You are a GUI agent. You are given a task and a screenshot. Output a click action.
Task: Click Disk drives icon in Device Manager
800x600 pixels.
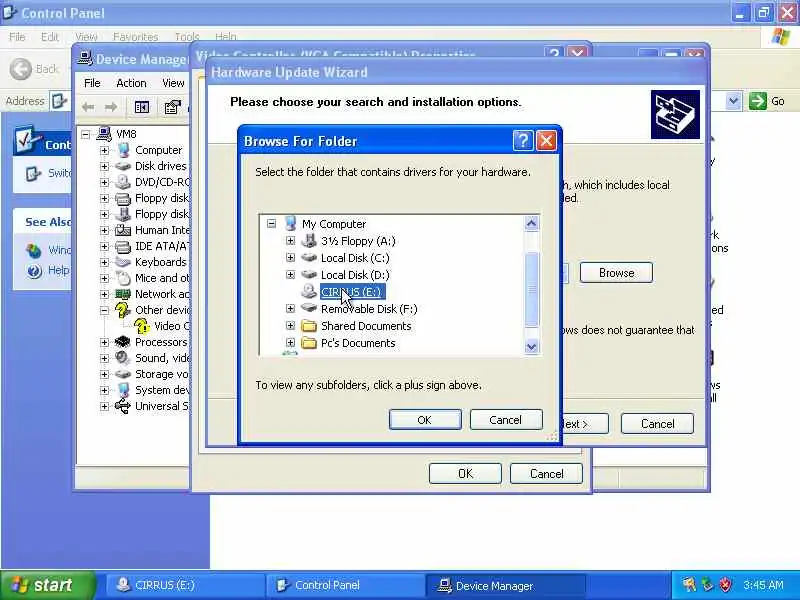click(123, 166)
